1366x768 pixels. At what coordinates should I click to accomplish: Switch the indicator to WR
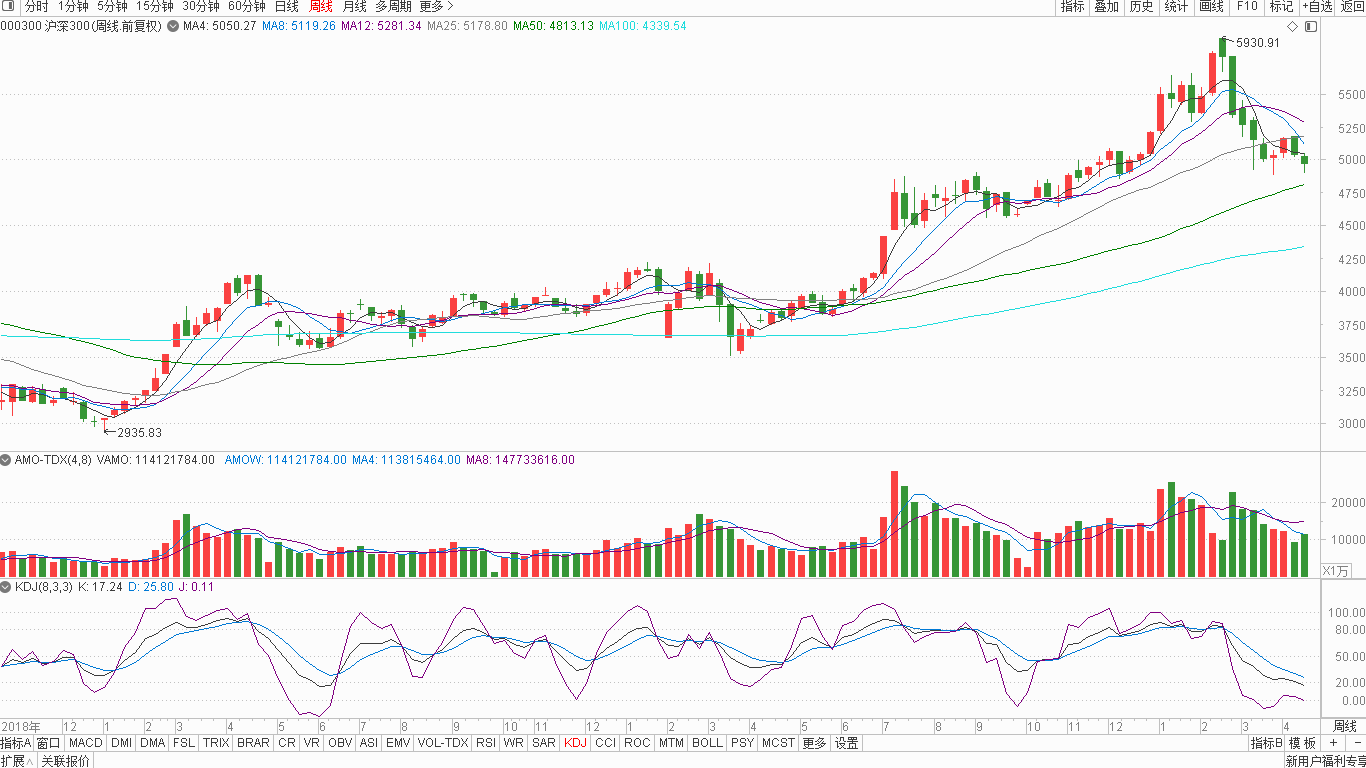click(513, 743)
